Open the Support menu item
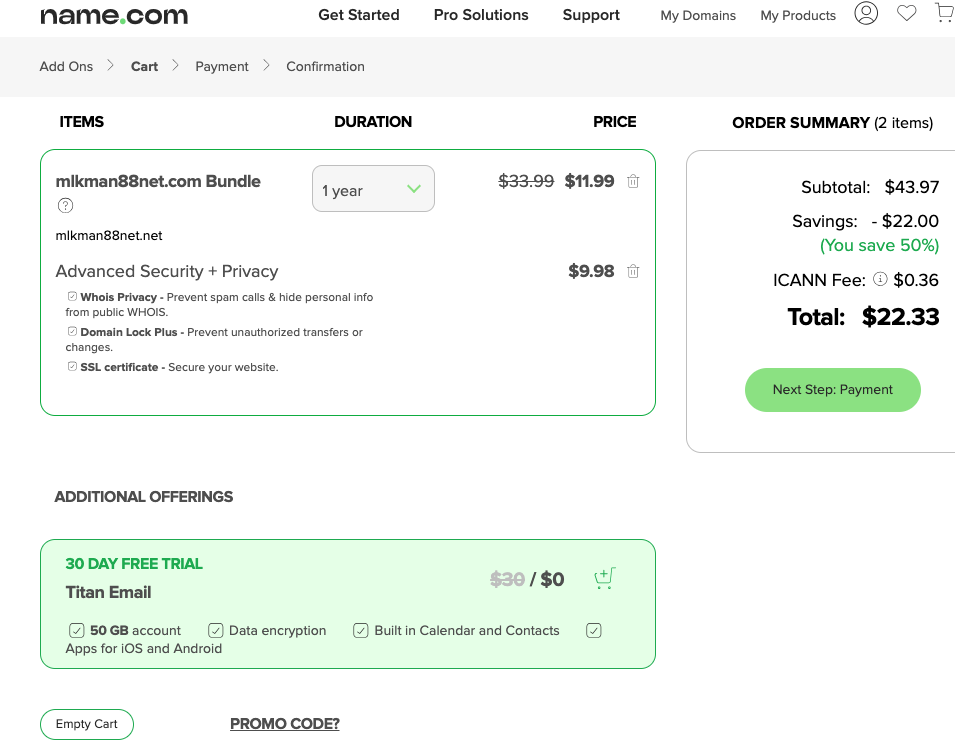Image resolution: width=955 pixels, height=752 pixels. click(x=591, y=15)
